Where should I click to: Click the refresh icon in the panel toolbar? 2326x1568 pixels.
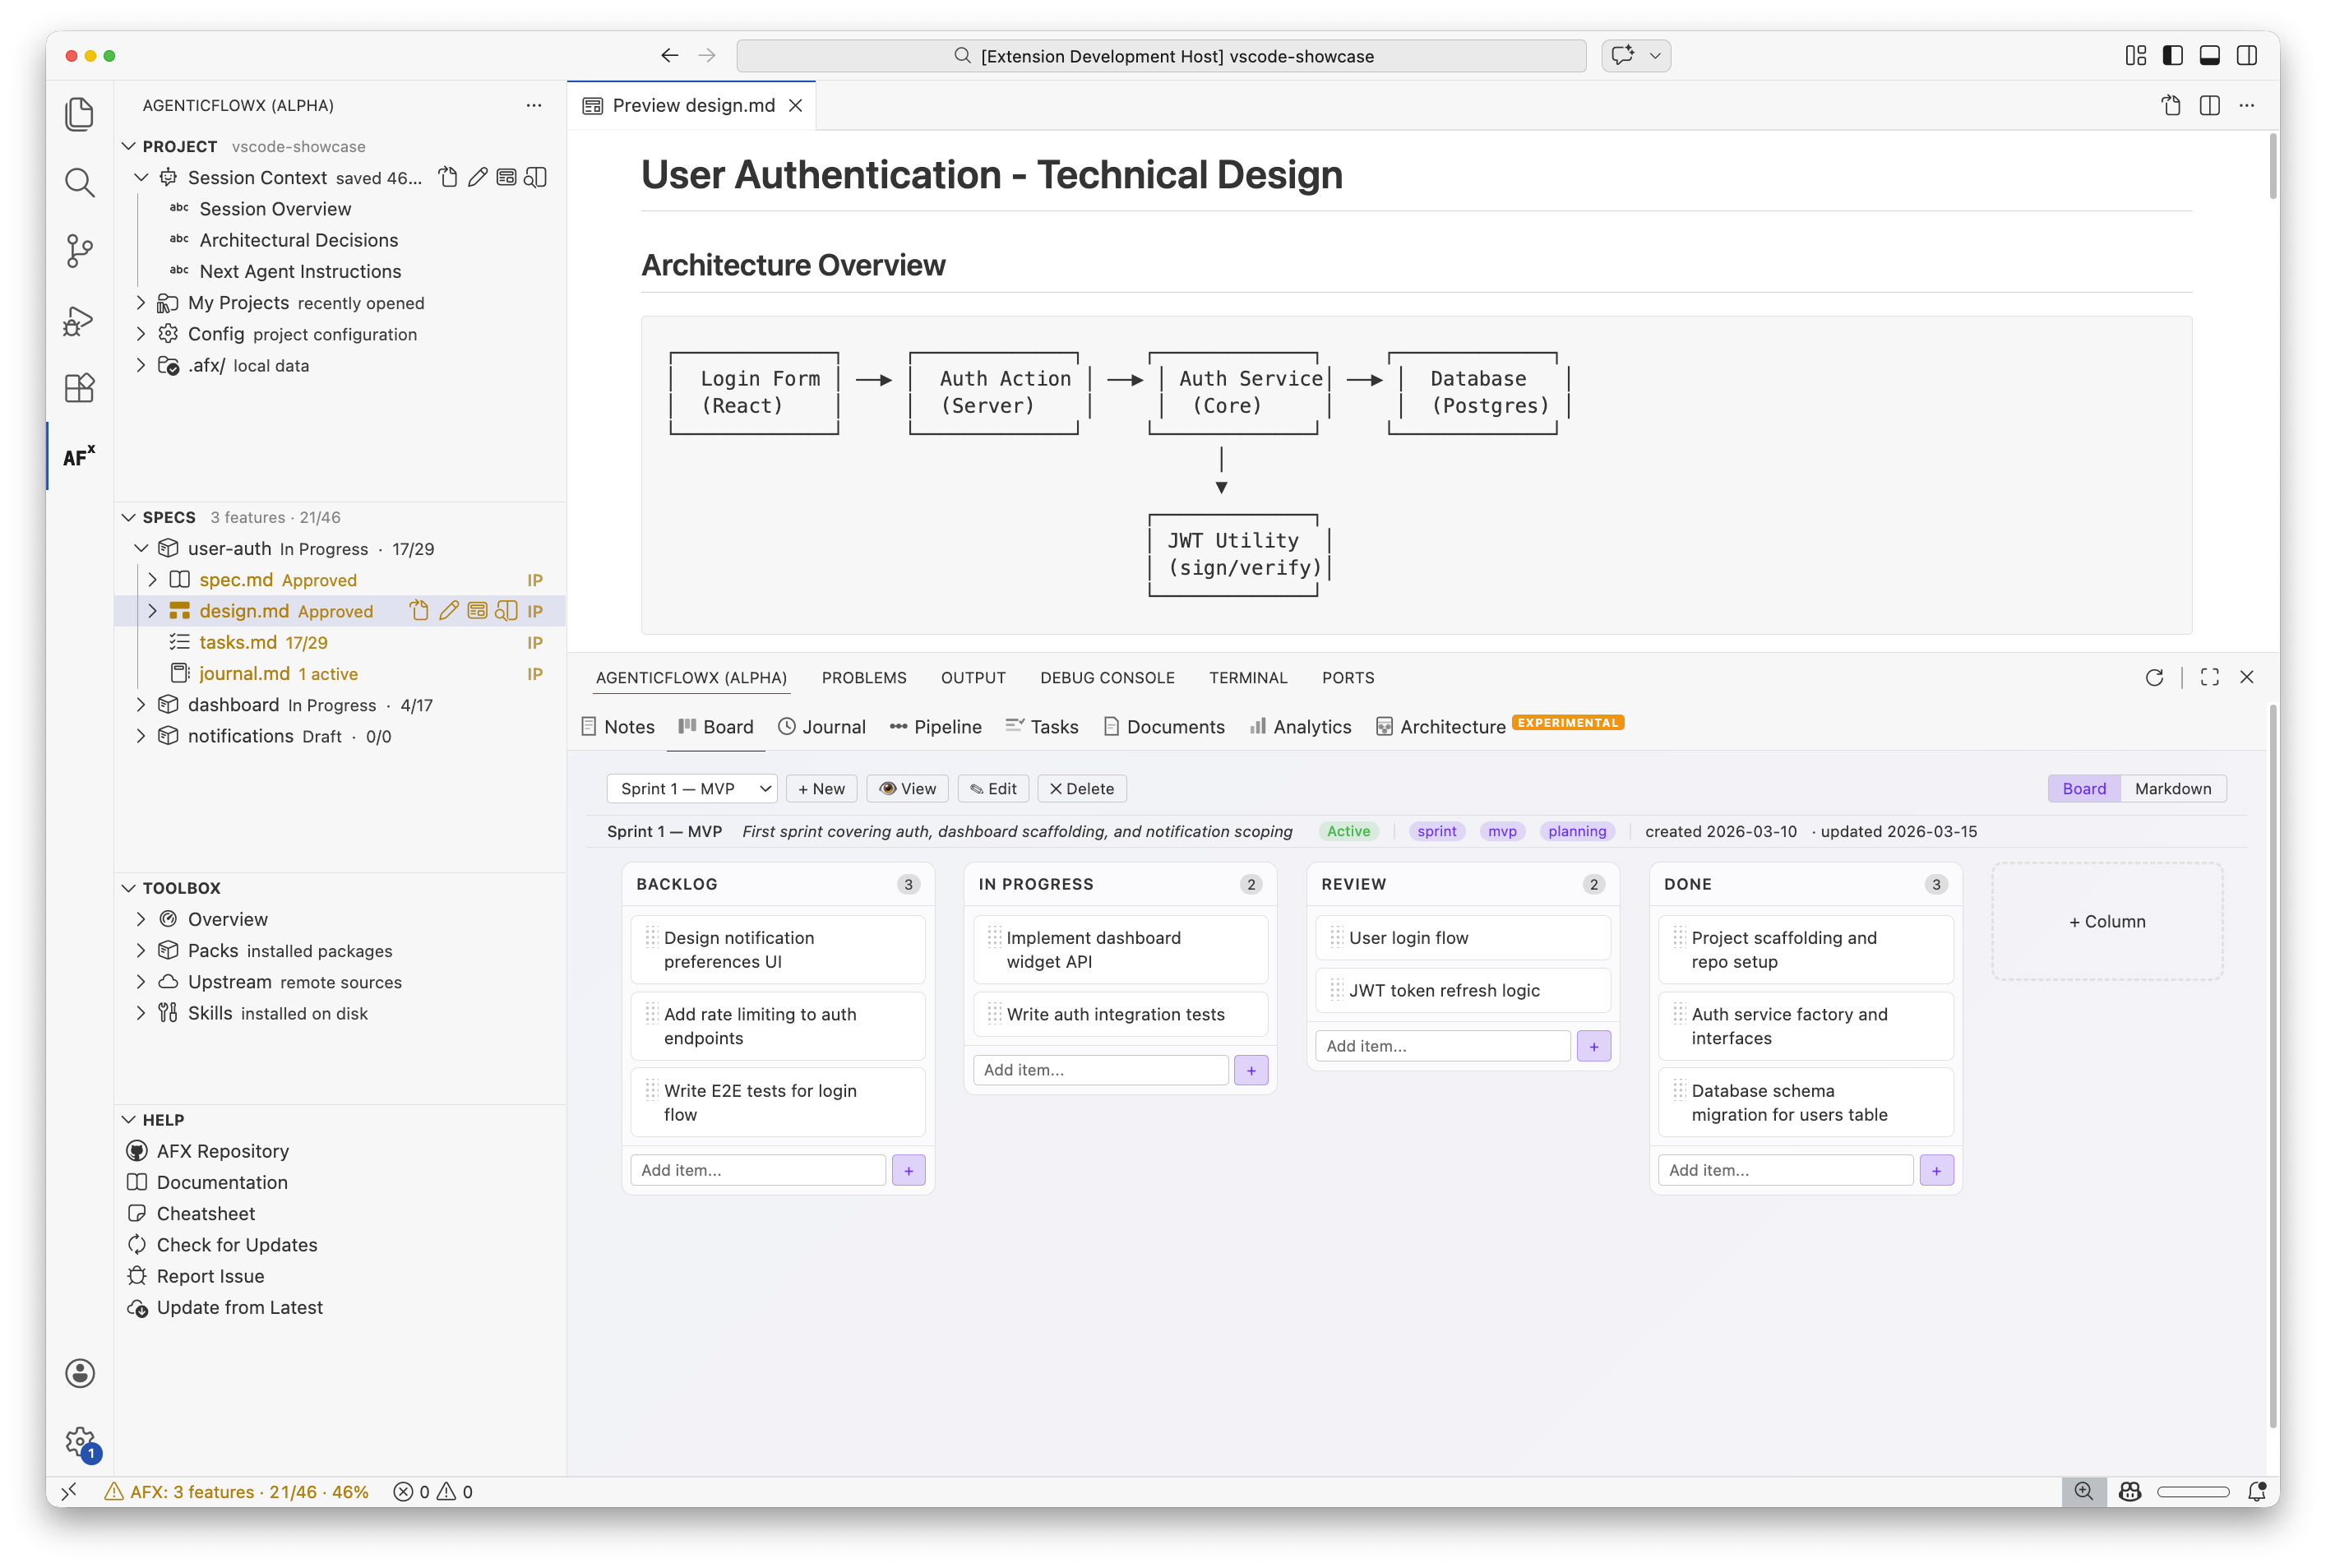(2155, 678)
